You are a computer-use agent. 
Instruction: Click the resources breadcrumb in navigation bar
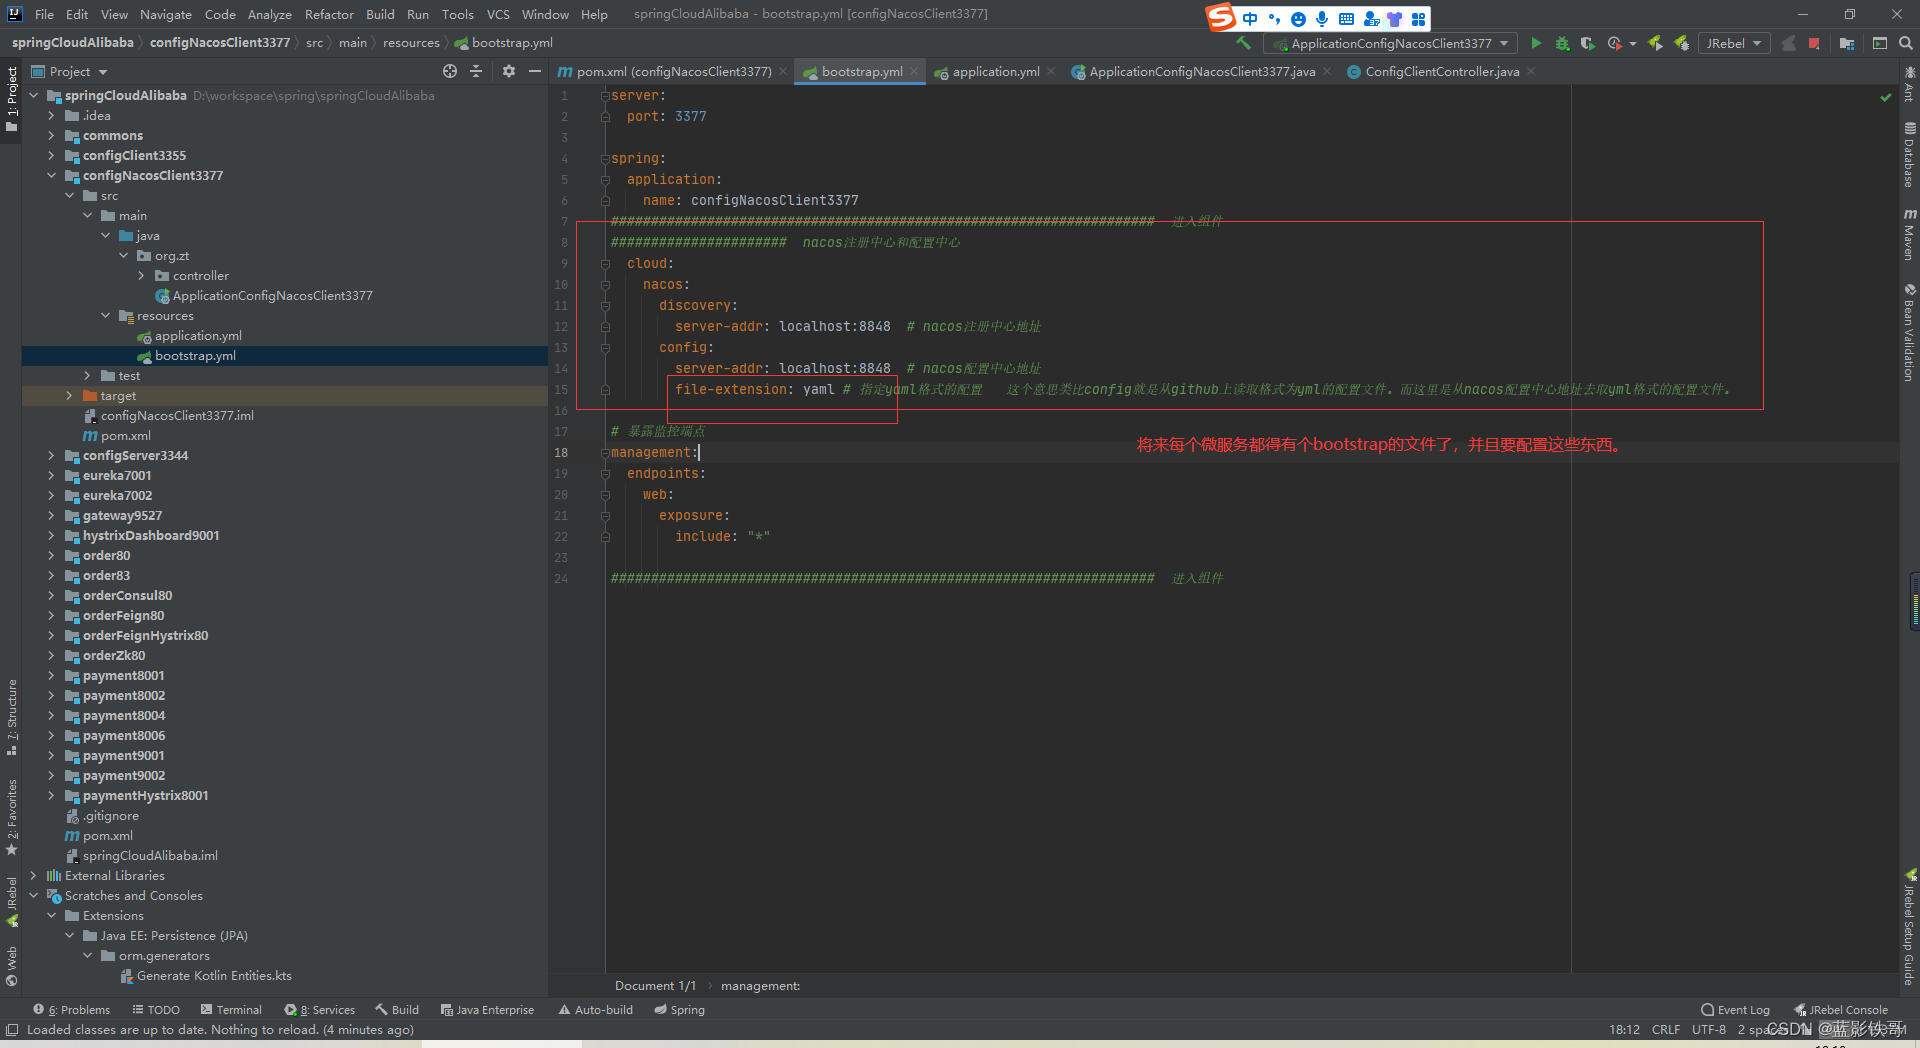[x=411, y=43]
